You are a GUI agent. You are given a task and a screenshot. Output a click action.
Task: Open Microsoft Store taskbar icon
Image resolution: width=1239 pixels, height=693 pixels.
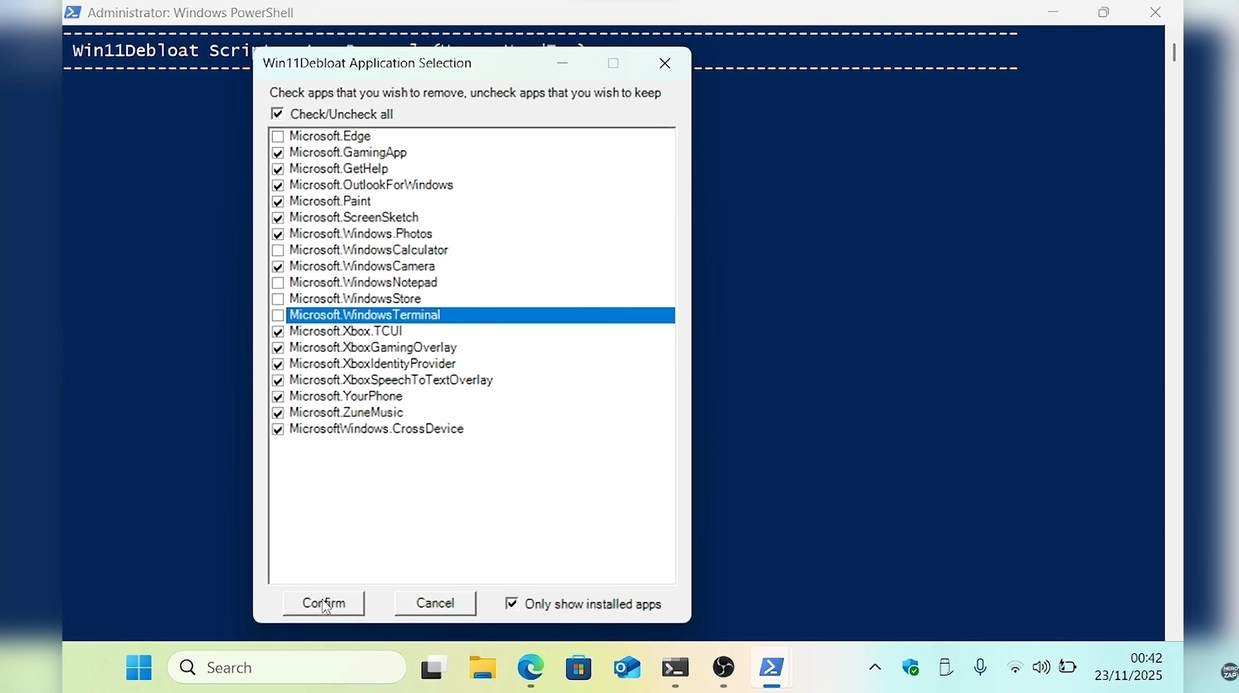pos(578,668)
